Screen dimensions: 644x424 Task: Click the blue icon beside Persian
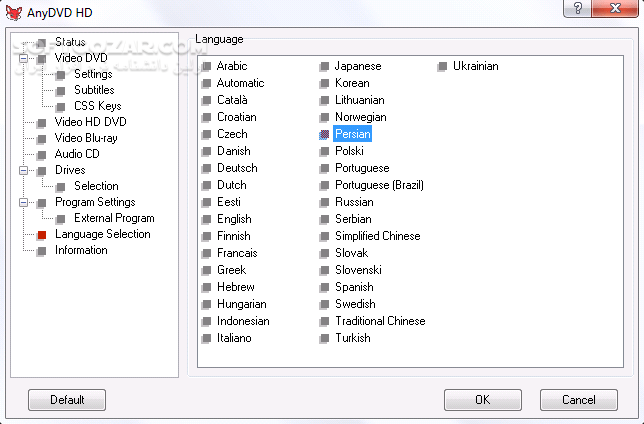324,134
